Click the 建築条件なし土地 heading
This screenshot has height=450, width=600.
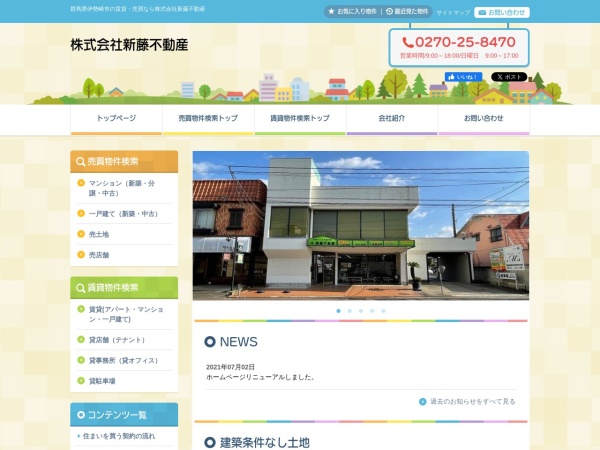pyautogui.click(x=264, y=443)
